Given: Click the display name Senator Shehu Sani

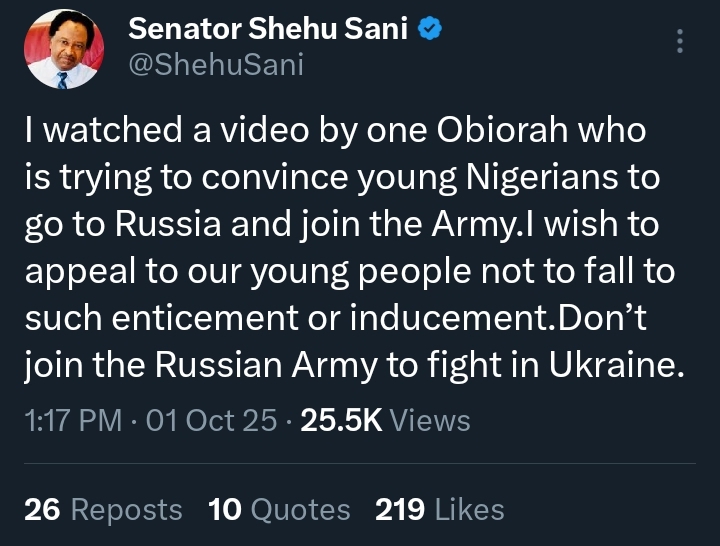Looking at the screenshot, I should coord(270,31).
